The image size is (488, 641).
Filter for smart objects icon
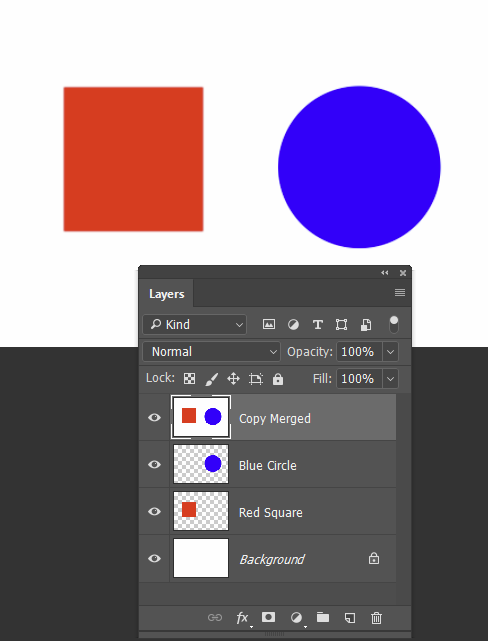(366, 325)
